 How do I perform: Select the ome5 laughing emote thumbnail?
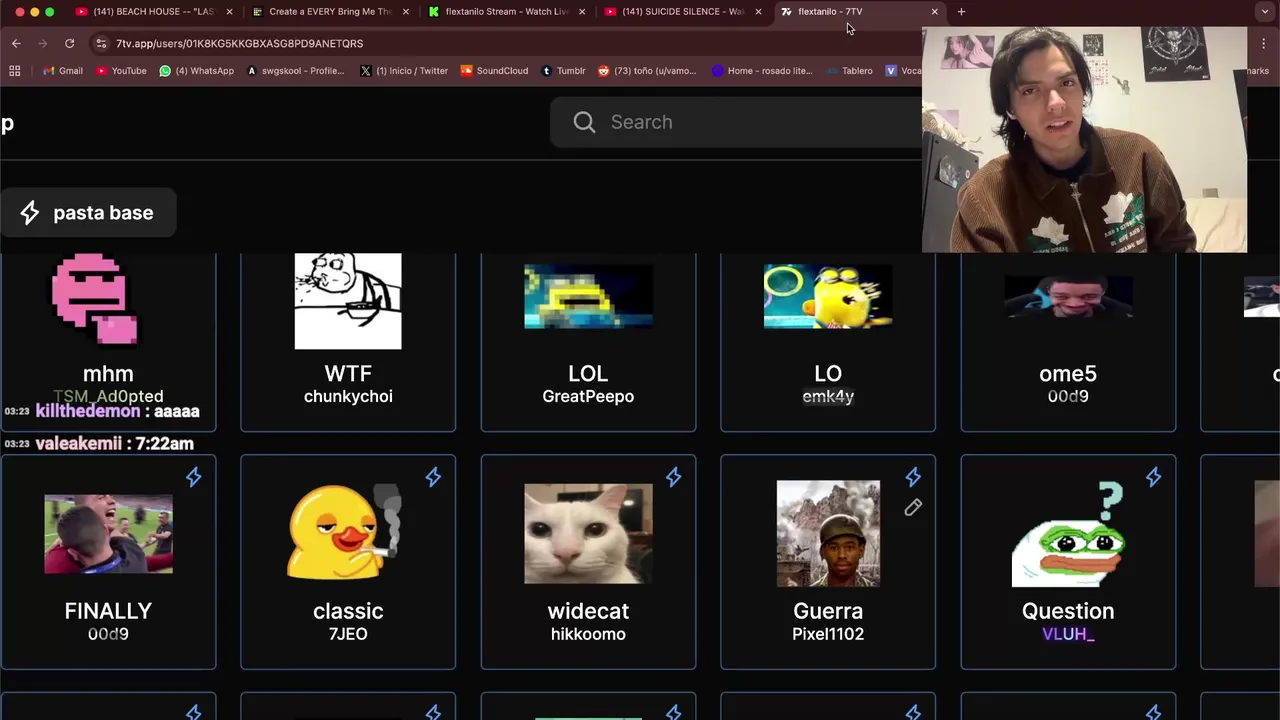(1068, 297)
